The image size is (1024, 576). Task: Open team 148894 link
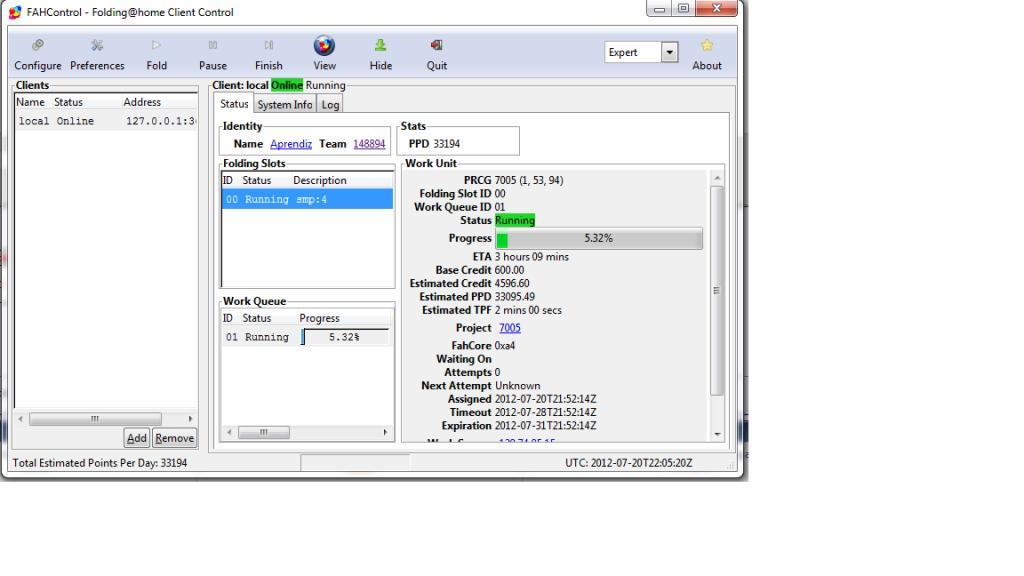tap(369, 144)
